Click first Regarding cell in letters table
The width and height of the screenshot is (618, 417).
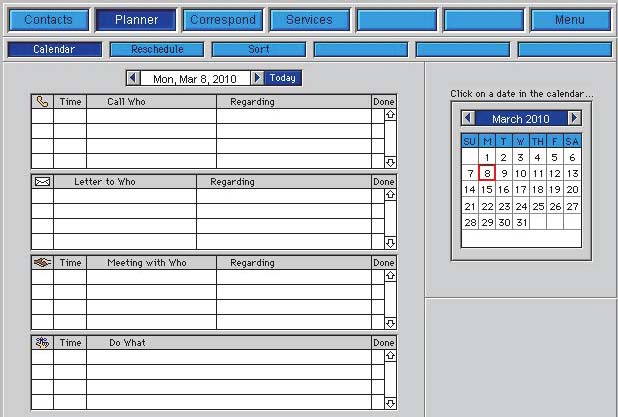[284, 196]
